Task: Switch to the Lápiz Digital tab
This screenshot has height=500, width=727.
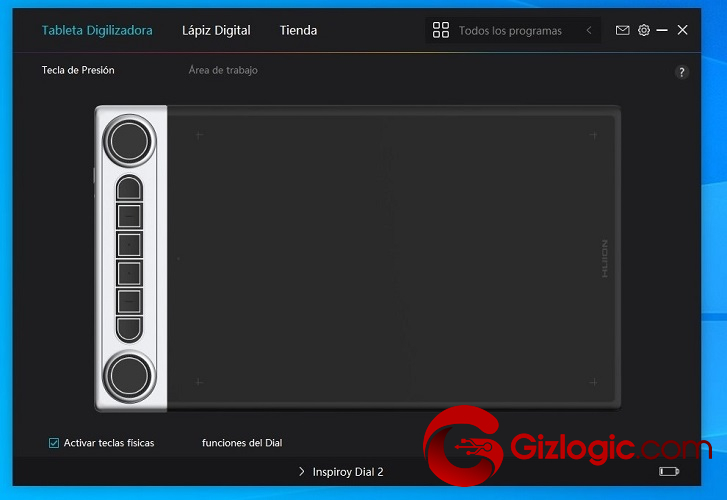Action: 216,31
